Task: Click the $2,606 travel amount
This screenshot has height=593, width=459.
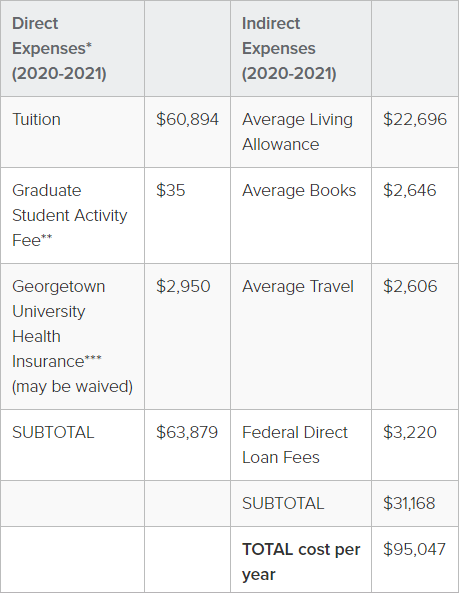Action: [410, 286]
